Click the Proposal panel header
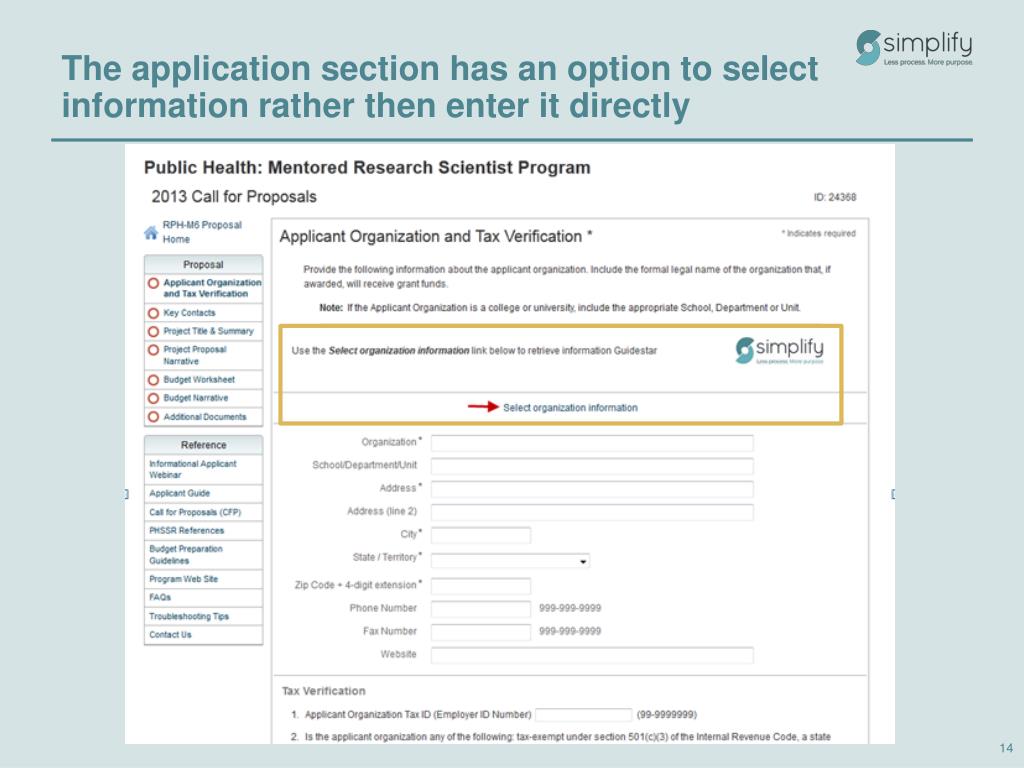Viewport: 1024px width, 768px height. pyautogui.click(x=203, y=264)
